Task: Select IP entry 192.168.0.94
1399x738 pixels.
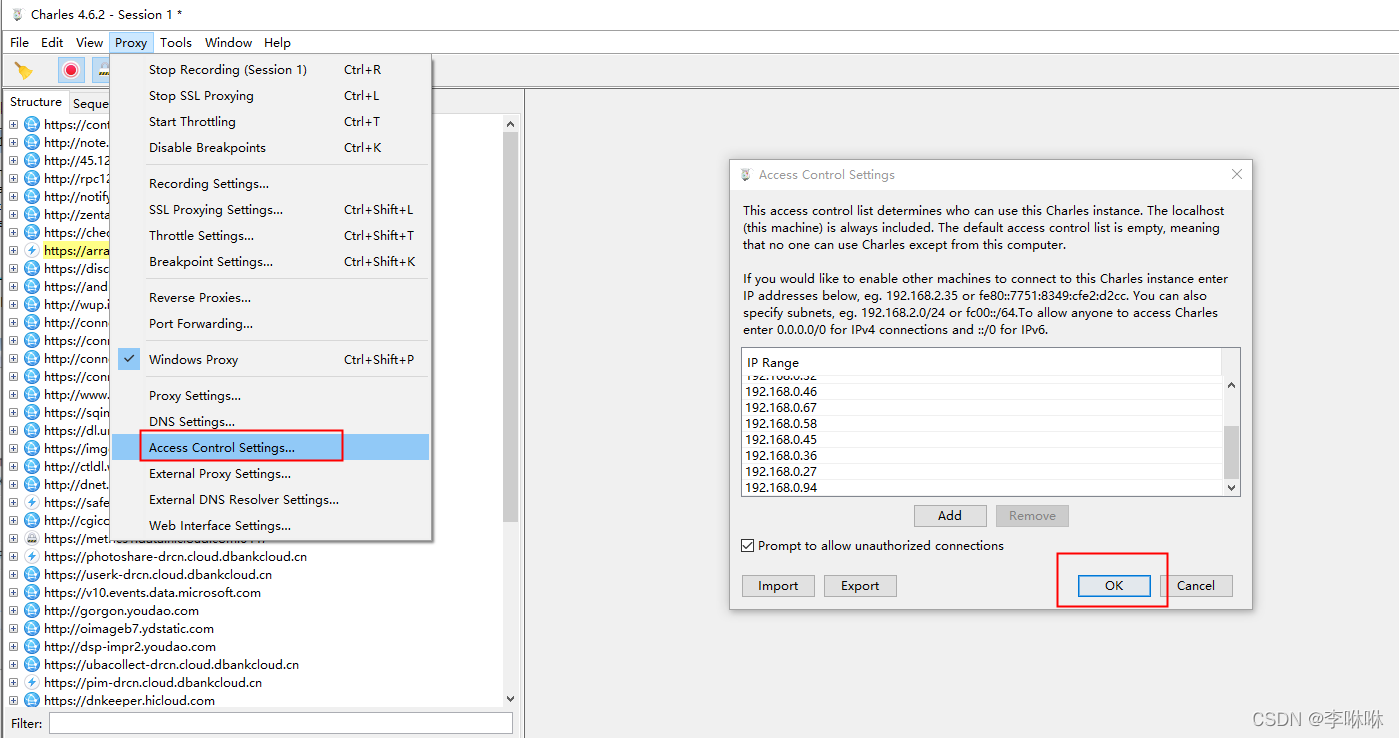Action: (x=982, y=488)
